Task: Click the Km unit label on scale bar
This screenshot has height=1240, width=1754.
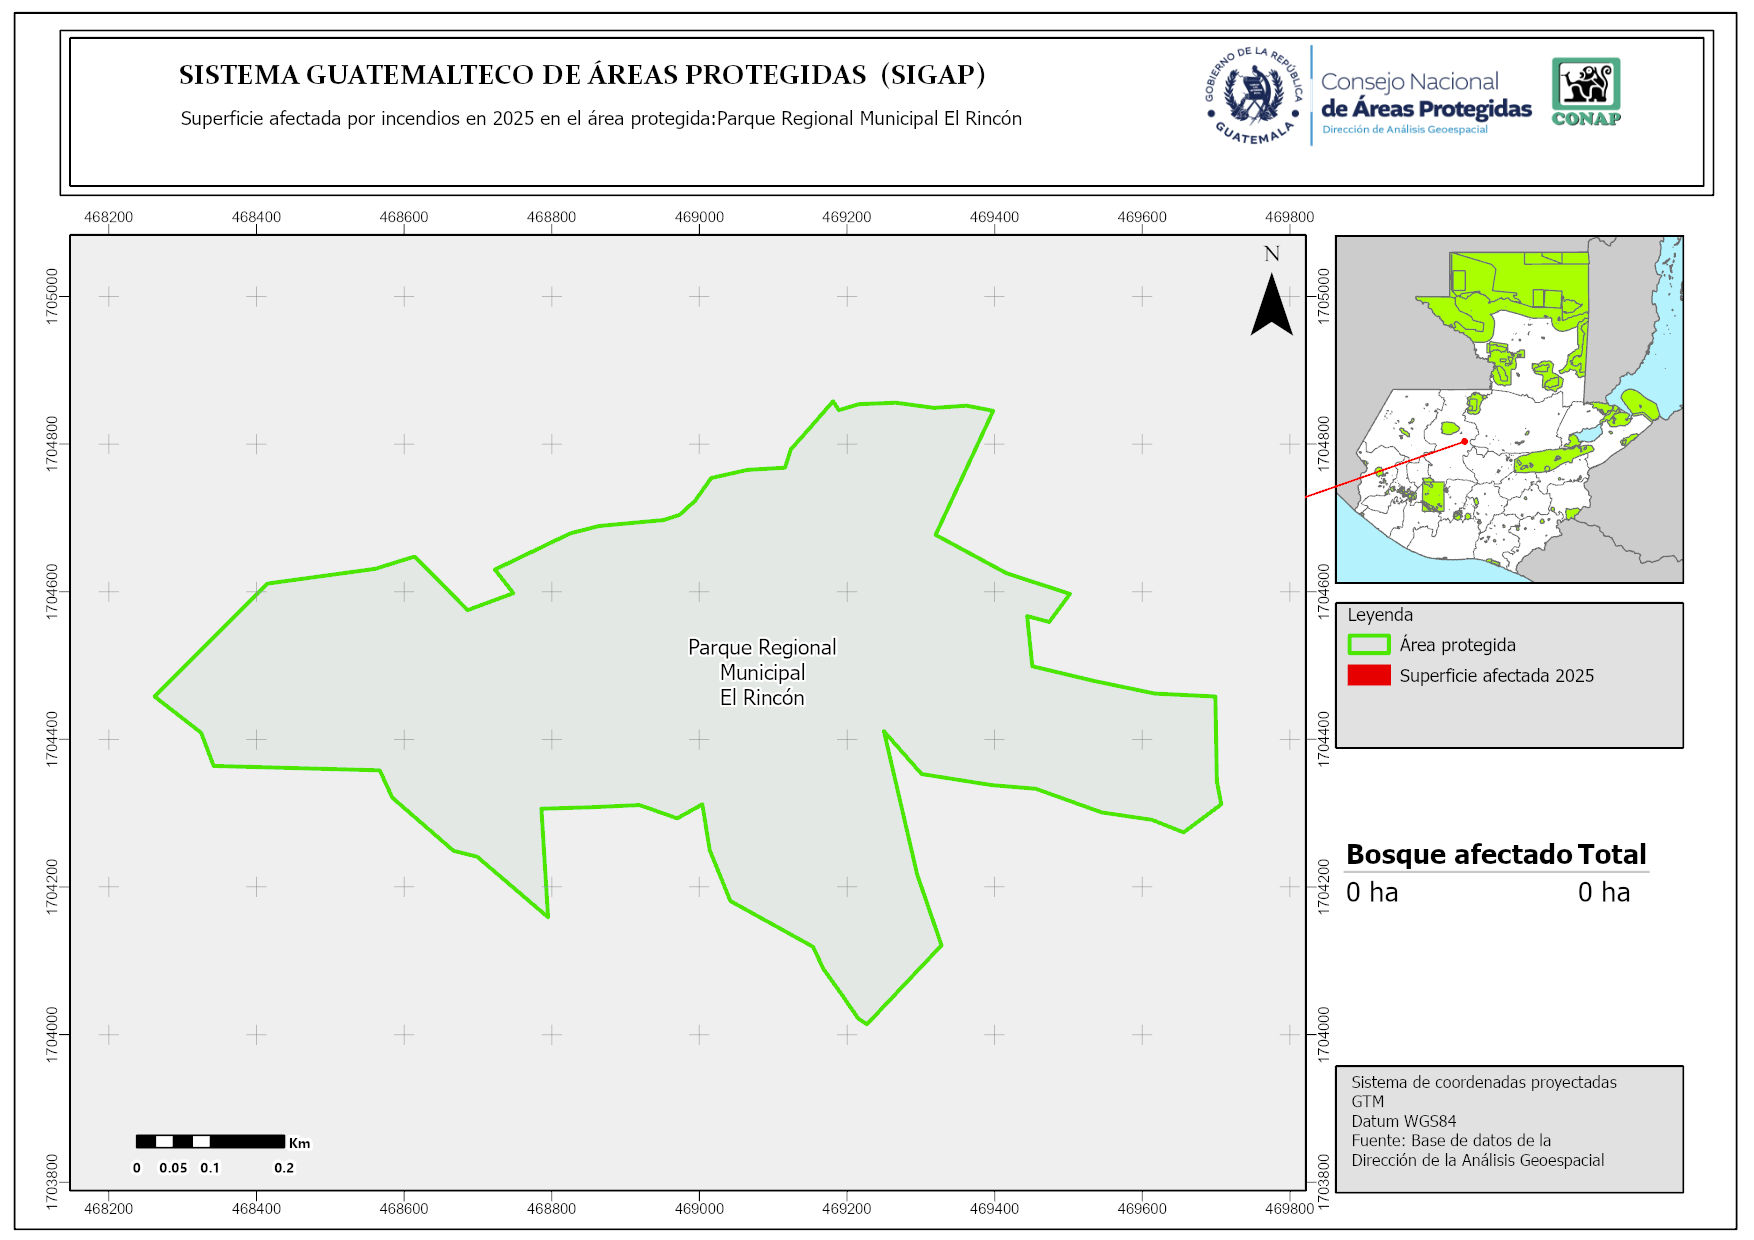Action: tap(299, 1143)
